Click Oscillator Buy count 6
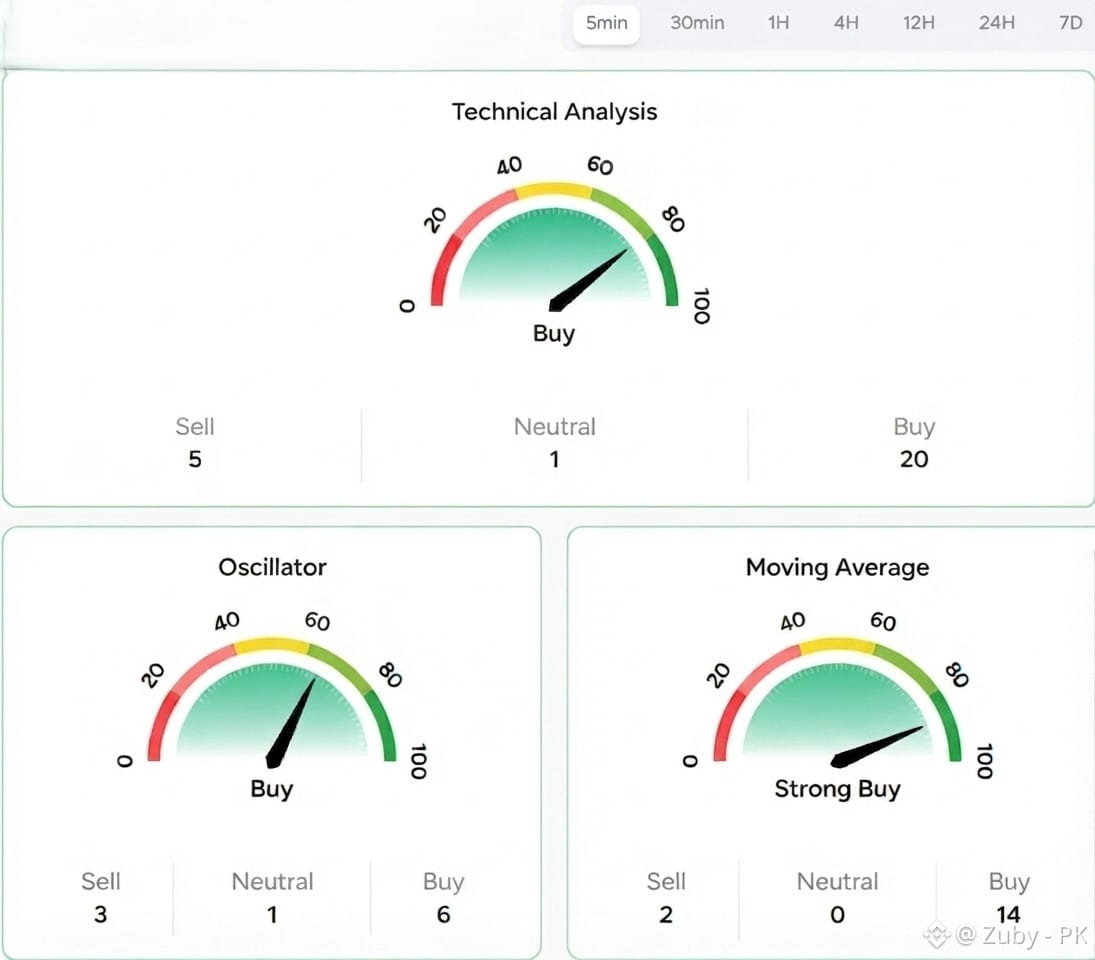Viewport: 1095px width, 960px height. point(443,914)
